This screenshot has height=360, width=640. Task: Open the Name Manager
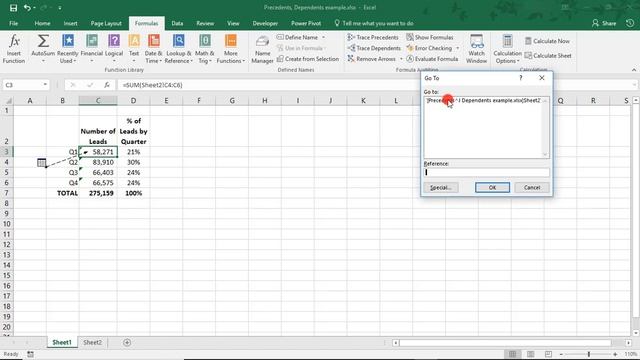(262, 49)
